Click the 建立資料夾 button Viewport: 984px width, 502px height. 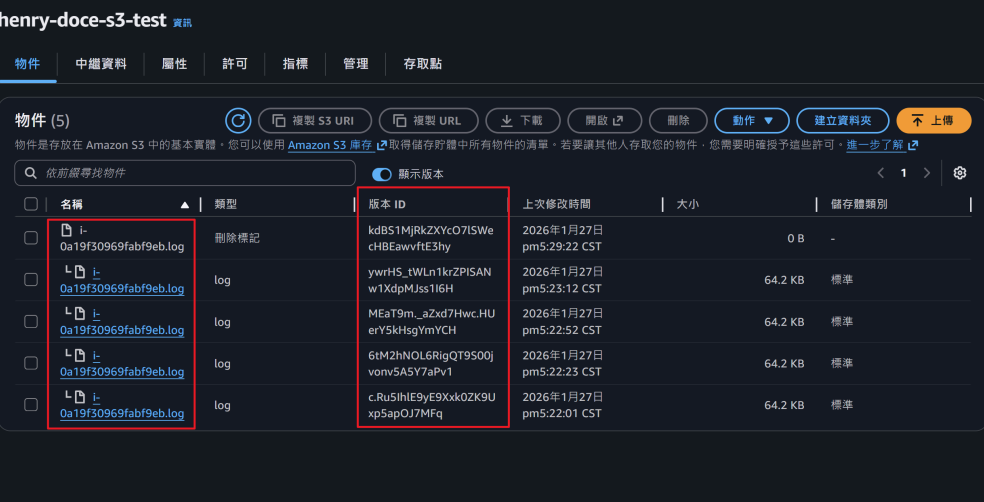[x=843, y=120]
